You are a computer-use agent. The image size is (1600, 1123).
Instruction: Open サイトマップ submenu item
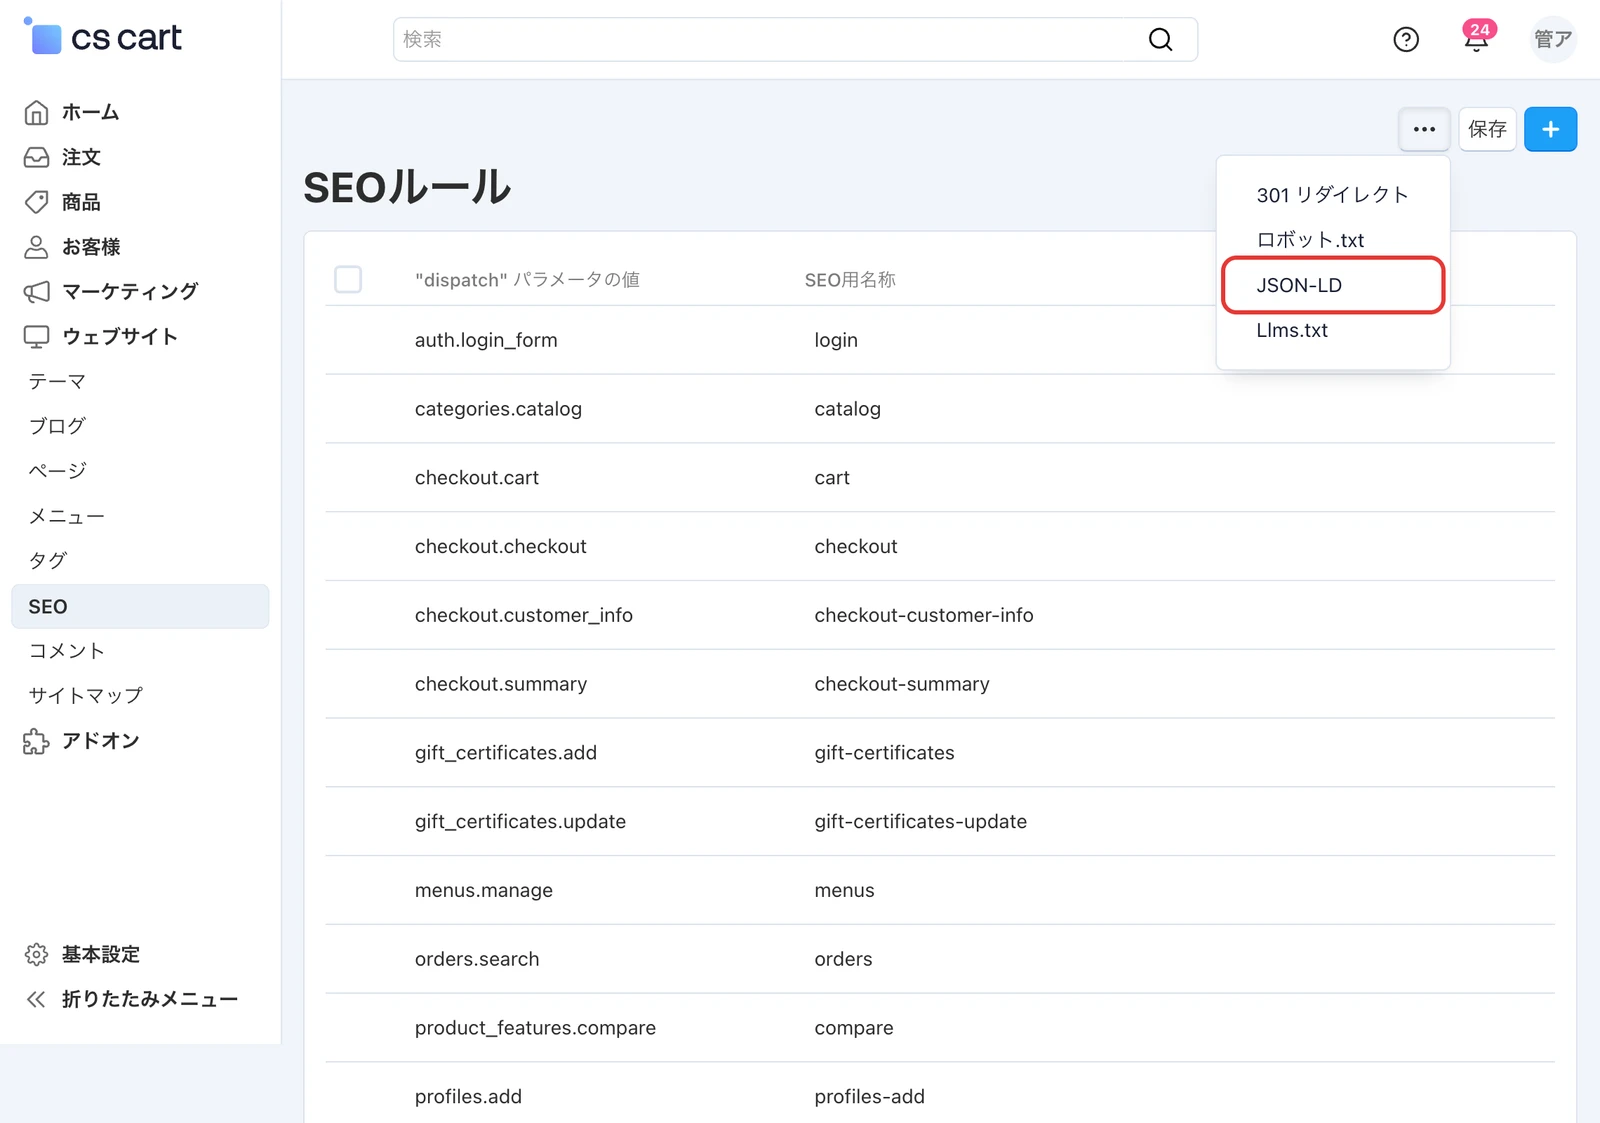(x=85, y=696)
